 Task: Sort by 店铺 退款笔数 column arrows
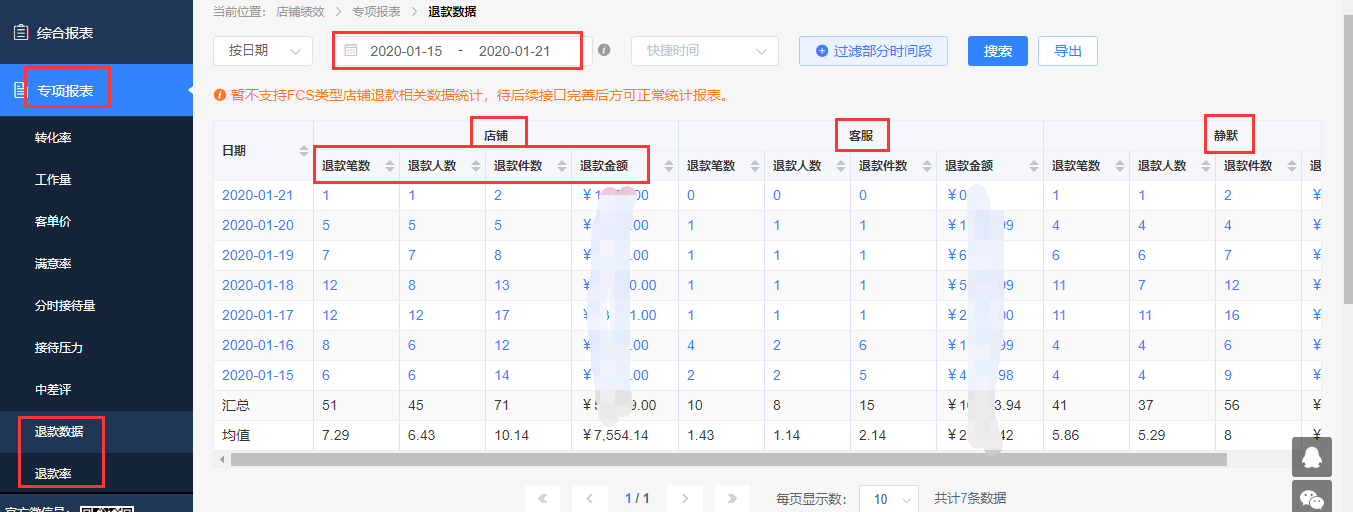click(390, 166)
